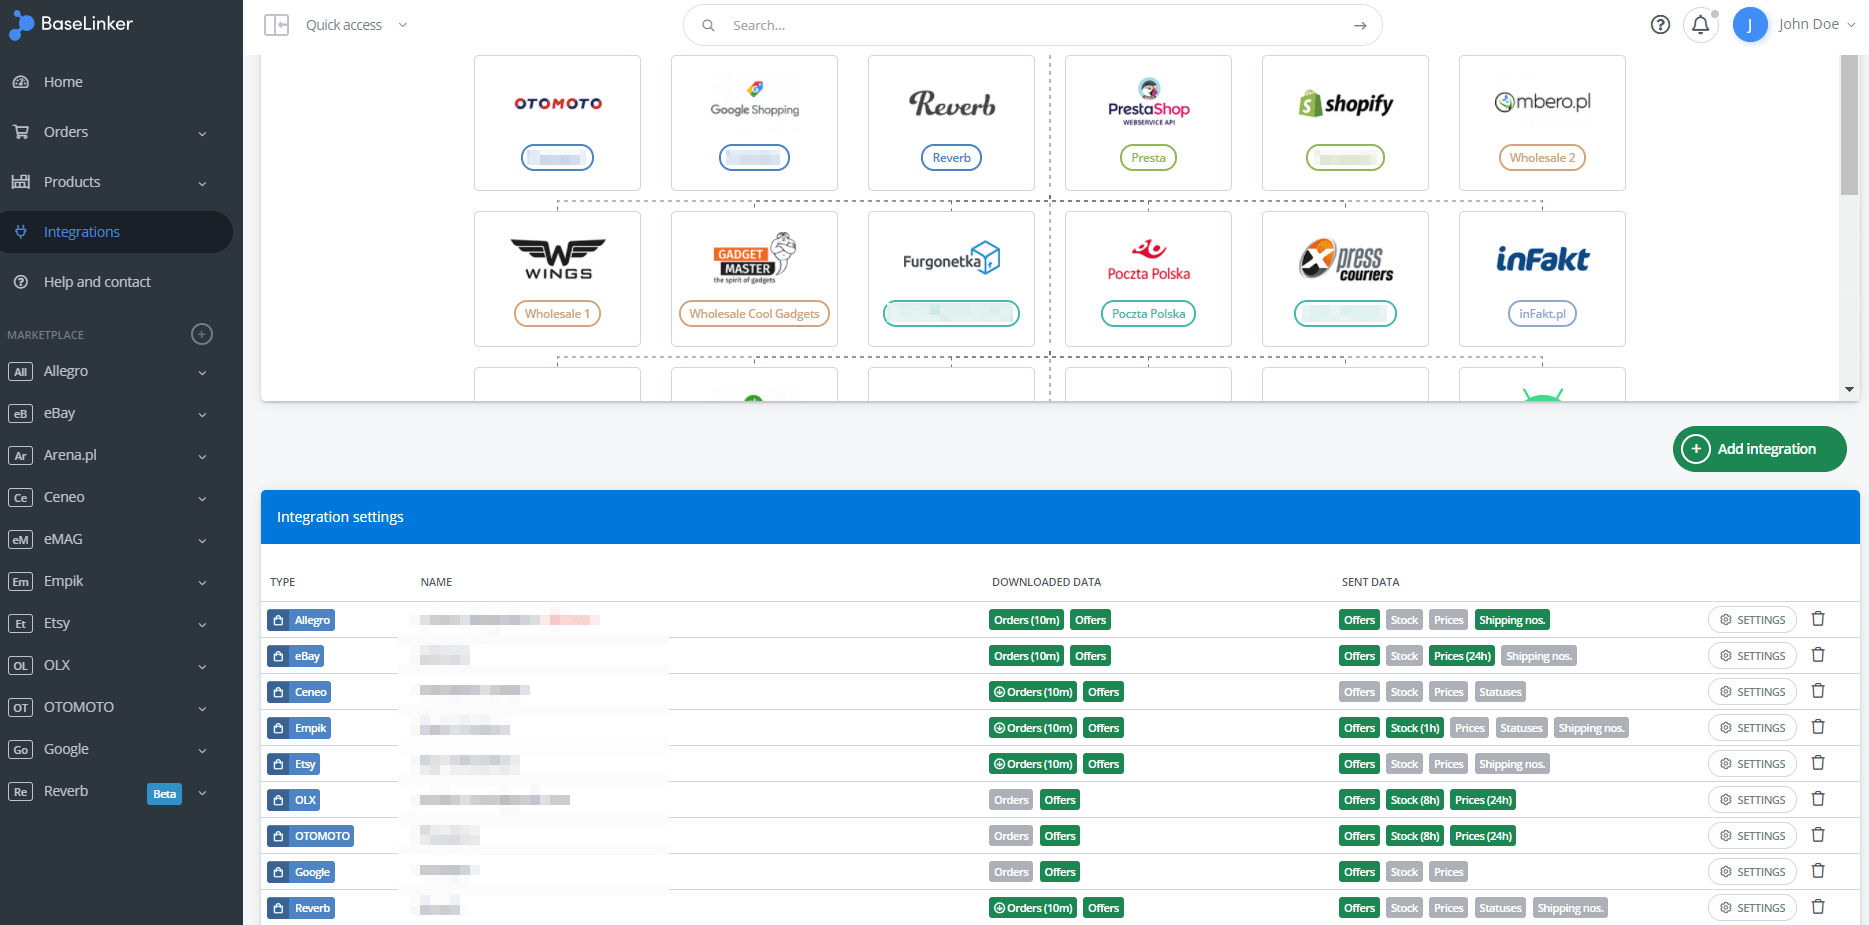Select the Shopify integration card
Image resolution: width=1869 pixels, height=925 pixels.
(1345, 123)
